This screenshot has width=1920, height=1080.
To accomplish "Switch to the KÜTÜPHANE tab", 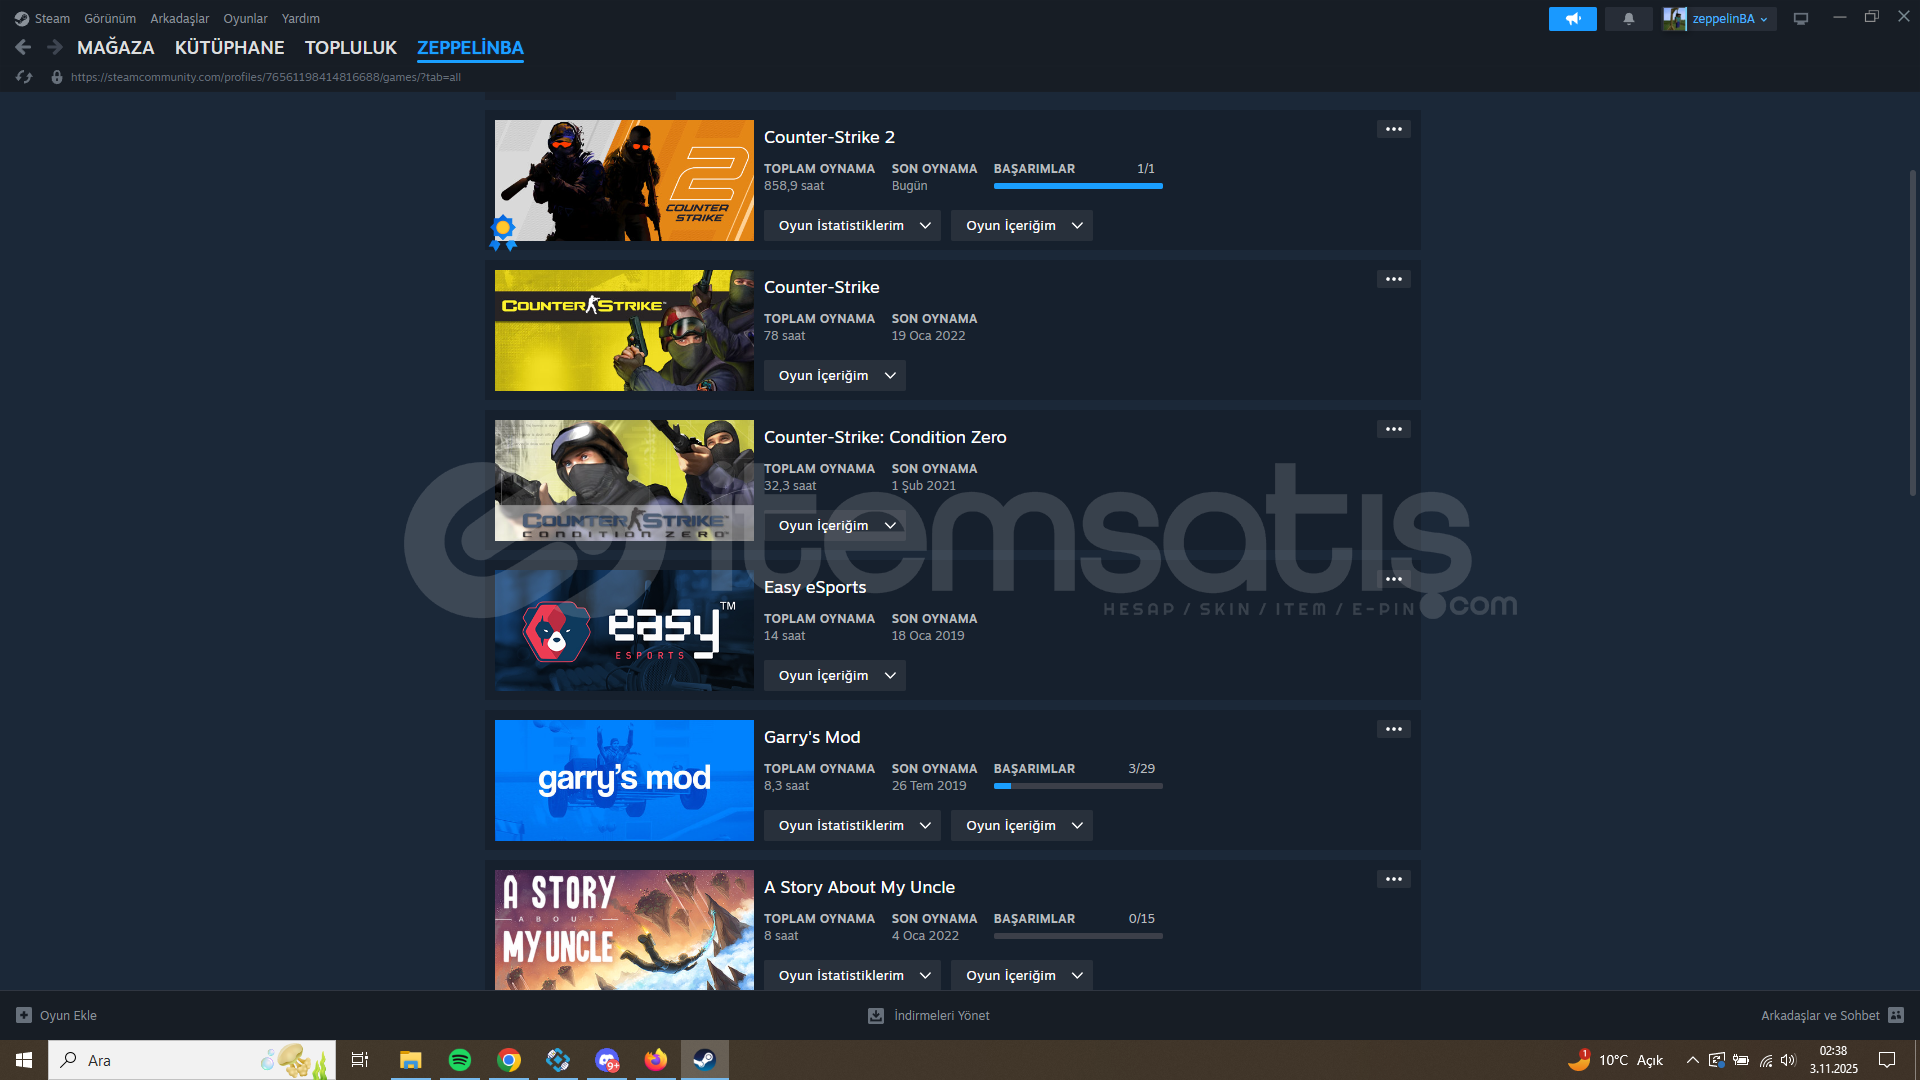I will [229, 48].
